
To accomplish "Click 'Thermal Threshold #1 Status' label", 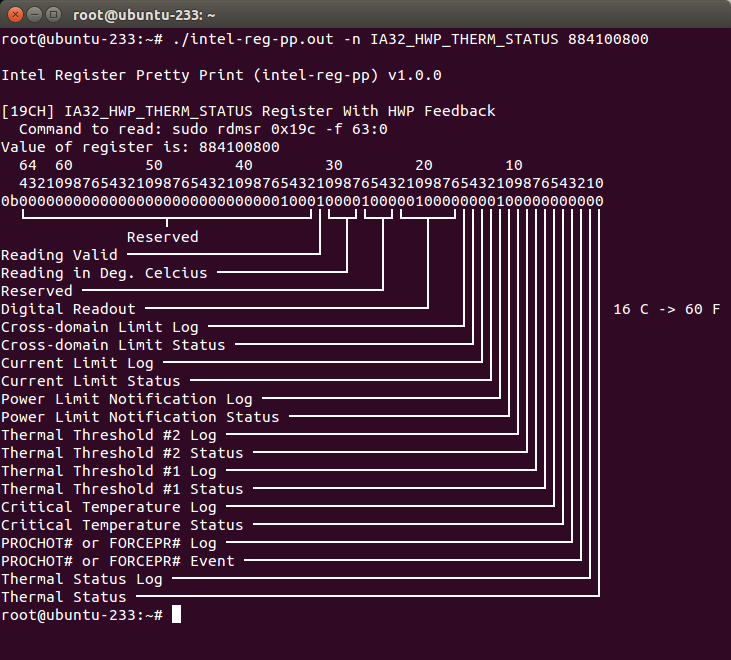I will click(x=122, y=489).
